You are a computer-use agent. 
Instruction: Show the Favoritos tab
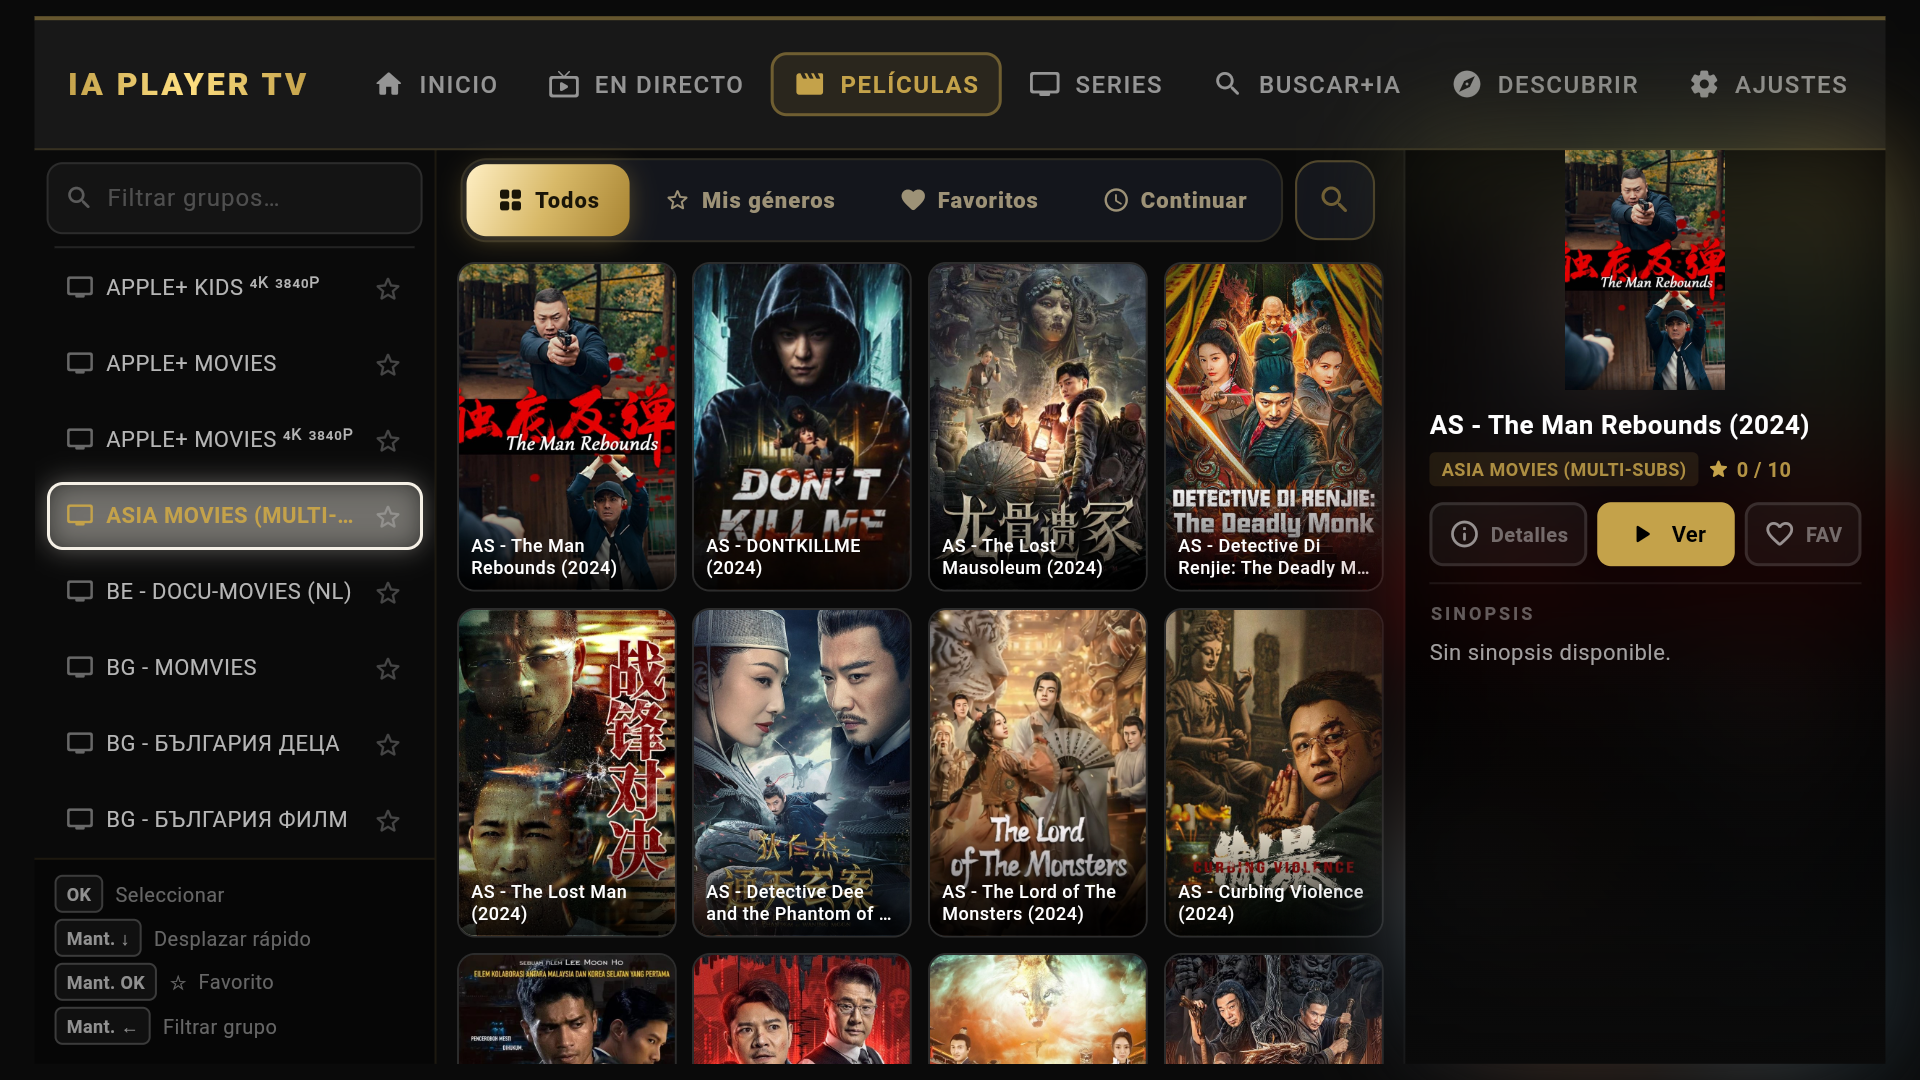coord(969,200)
